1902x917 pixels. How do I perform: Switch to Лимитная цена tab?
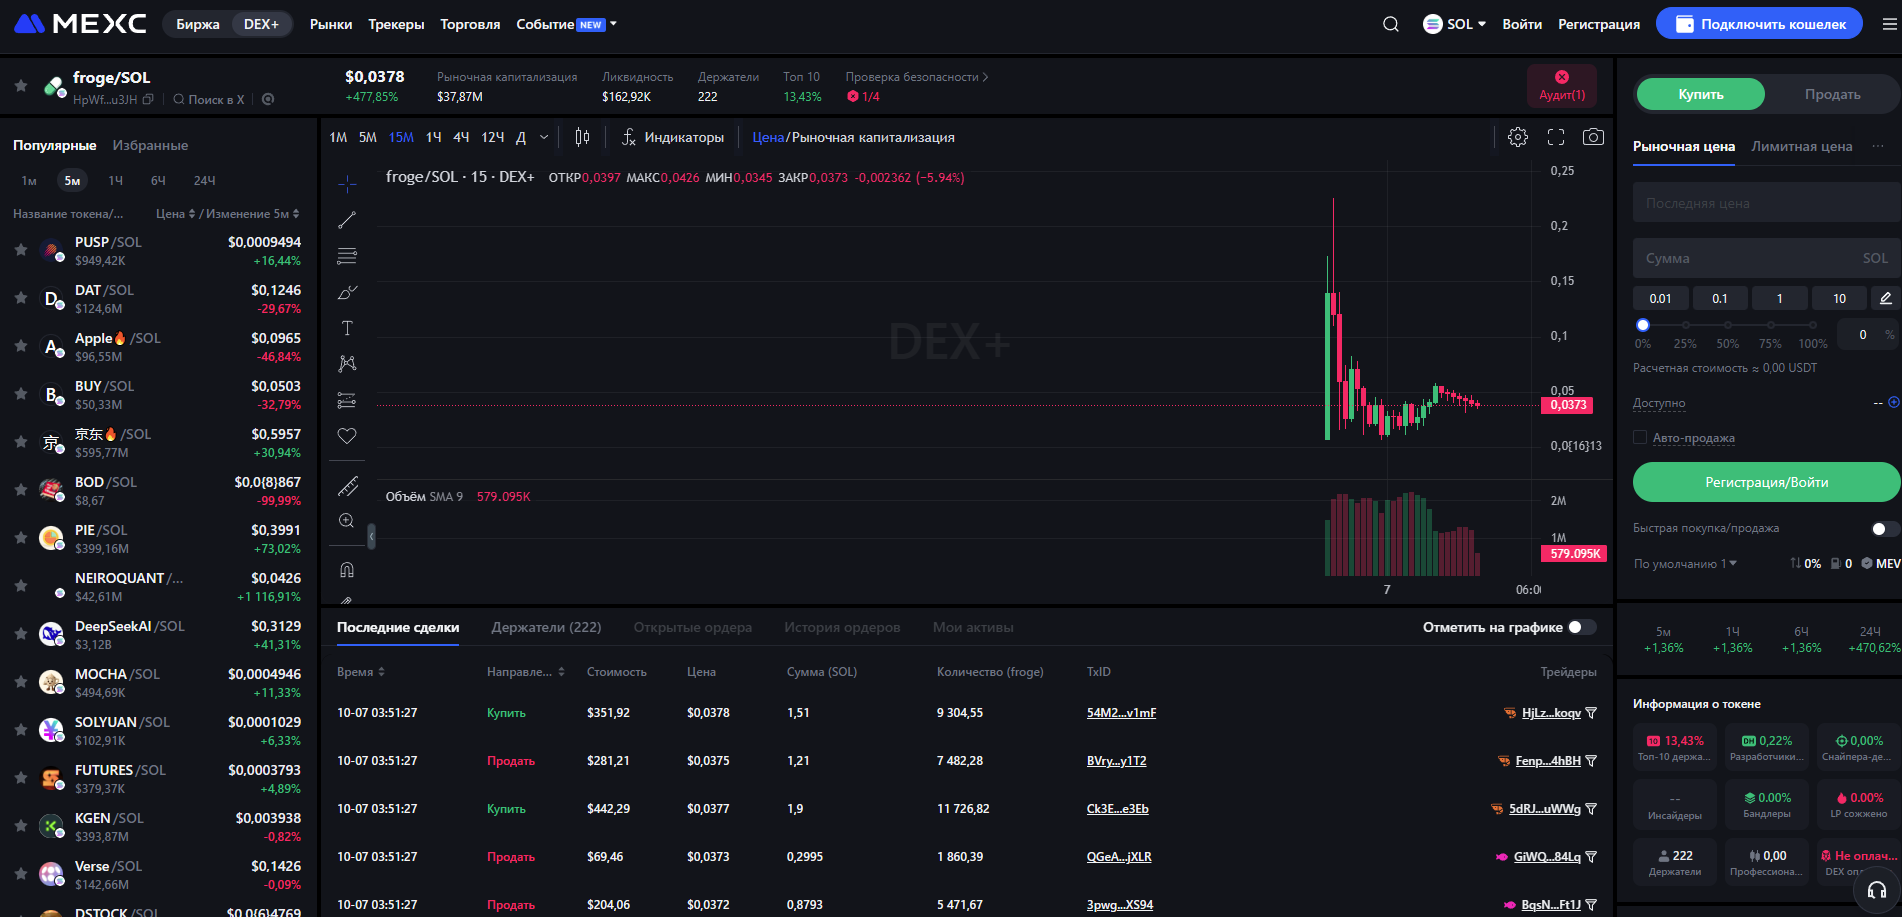coord(1801,146)
